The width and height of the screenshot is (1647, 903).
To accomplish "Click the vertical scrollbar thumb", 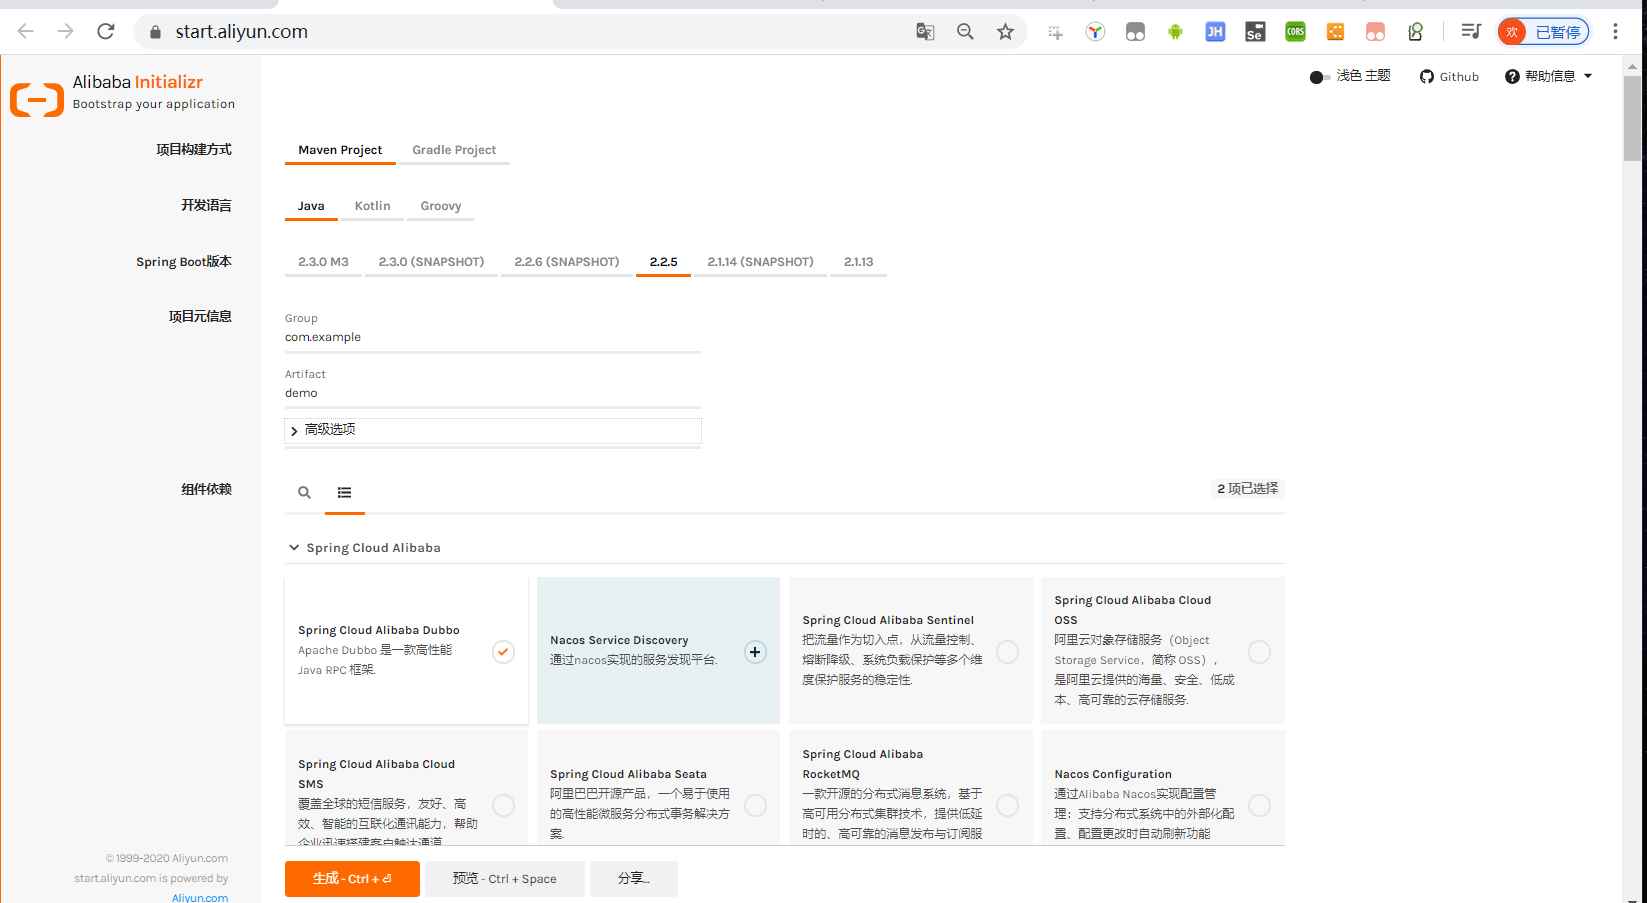I will pyautogui.click(x=1632, y=118).
